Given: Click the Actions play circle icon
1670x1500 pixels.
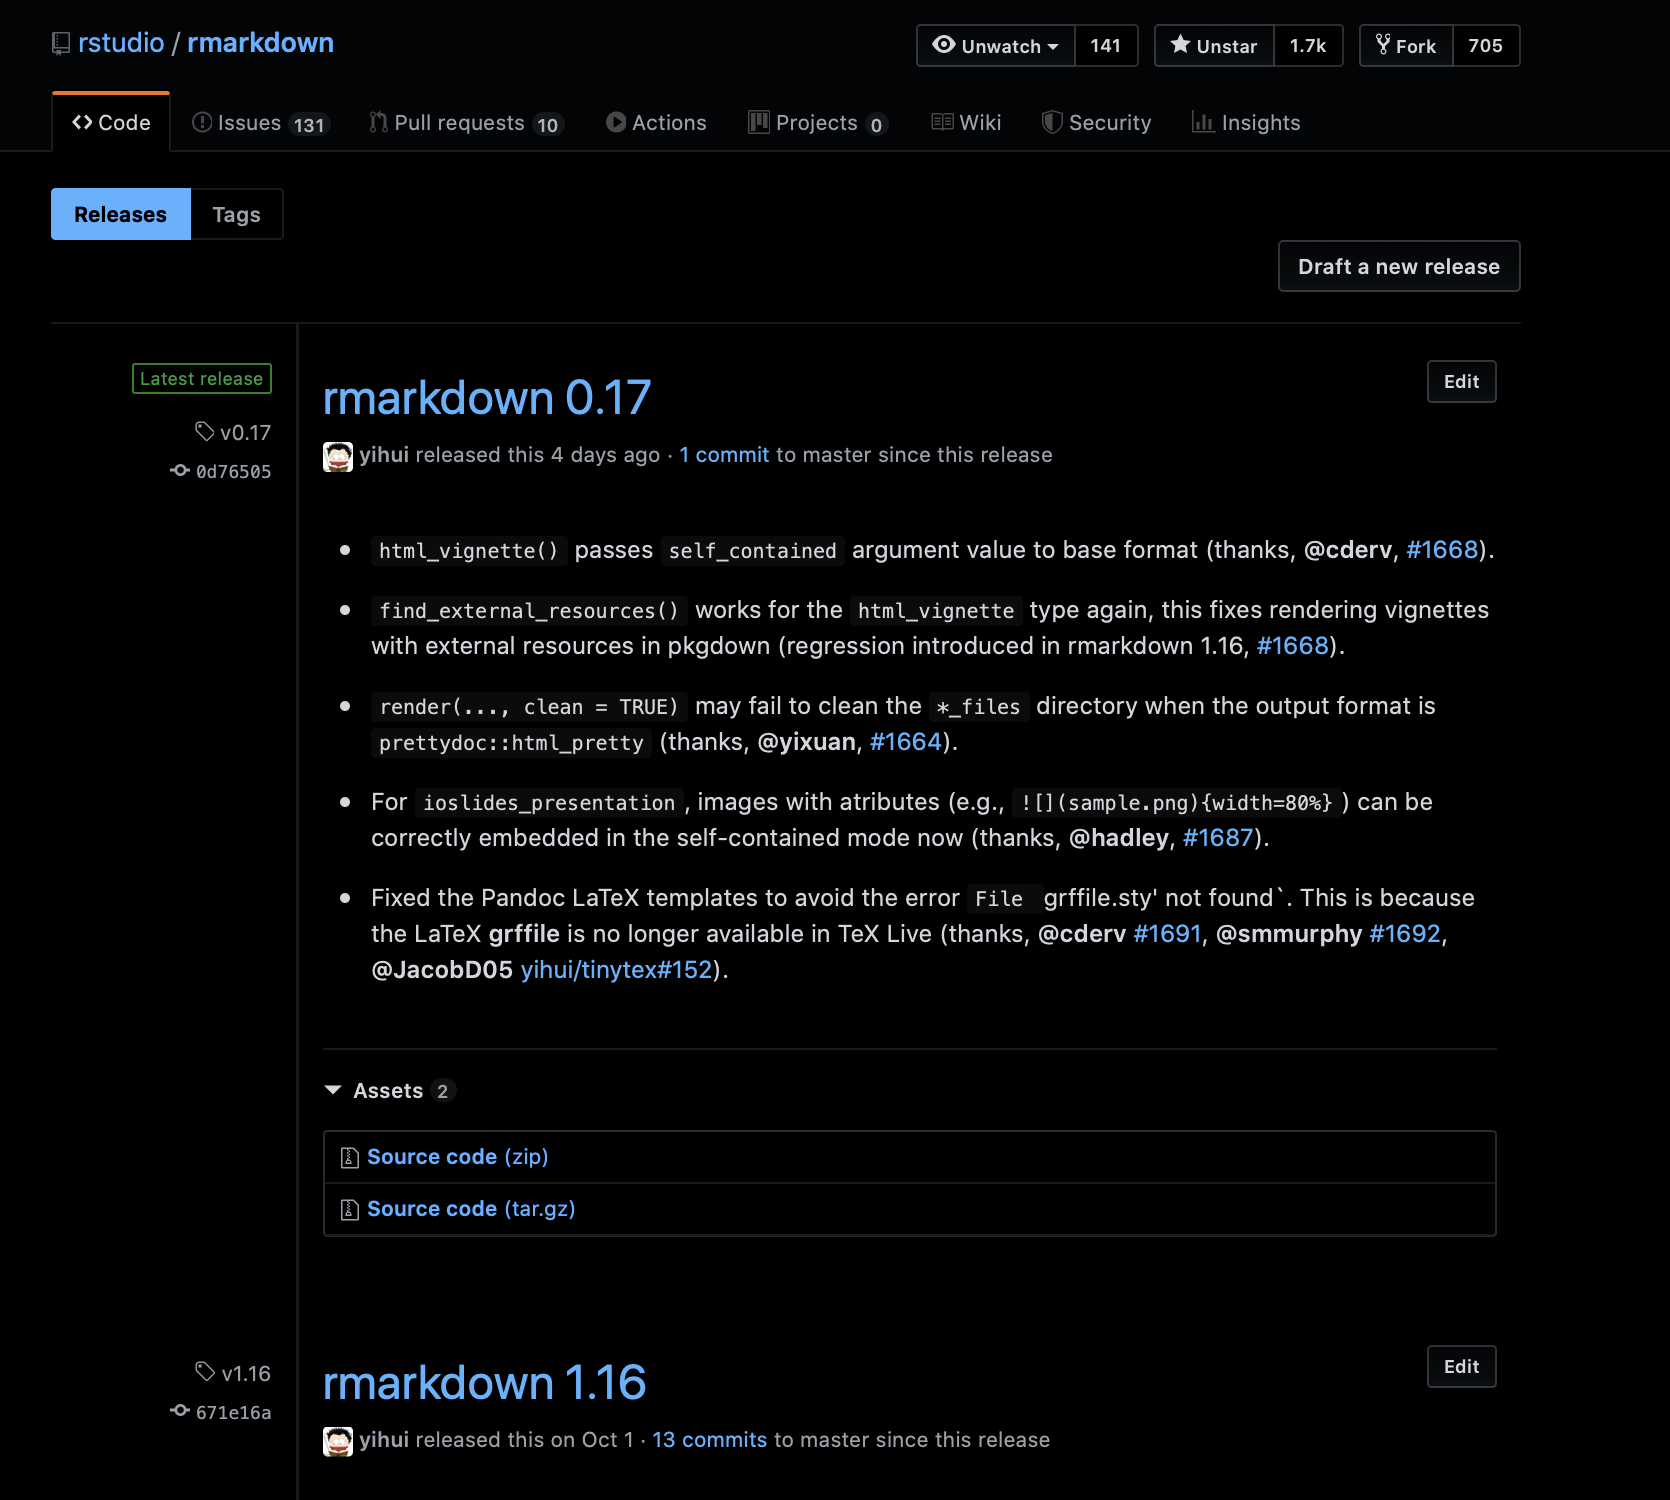Looking at the screenshot, I should click(616, 122).
